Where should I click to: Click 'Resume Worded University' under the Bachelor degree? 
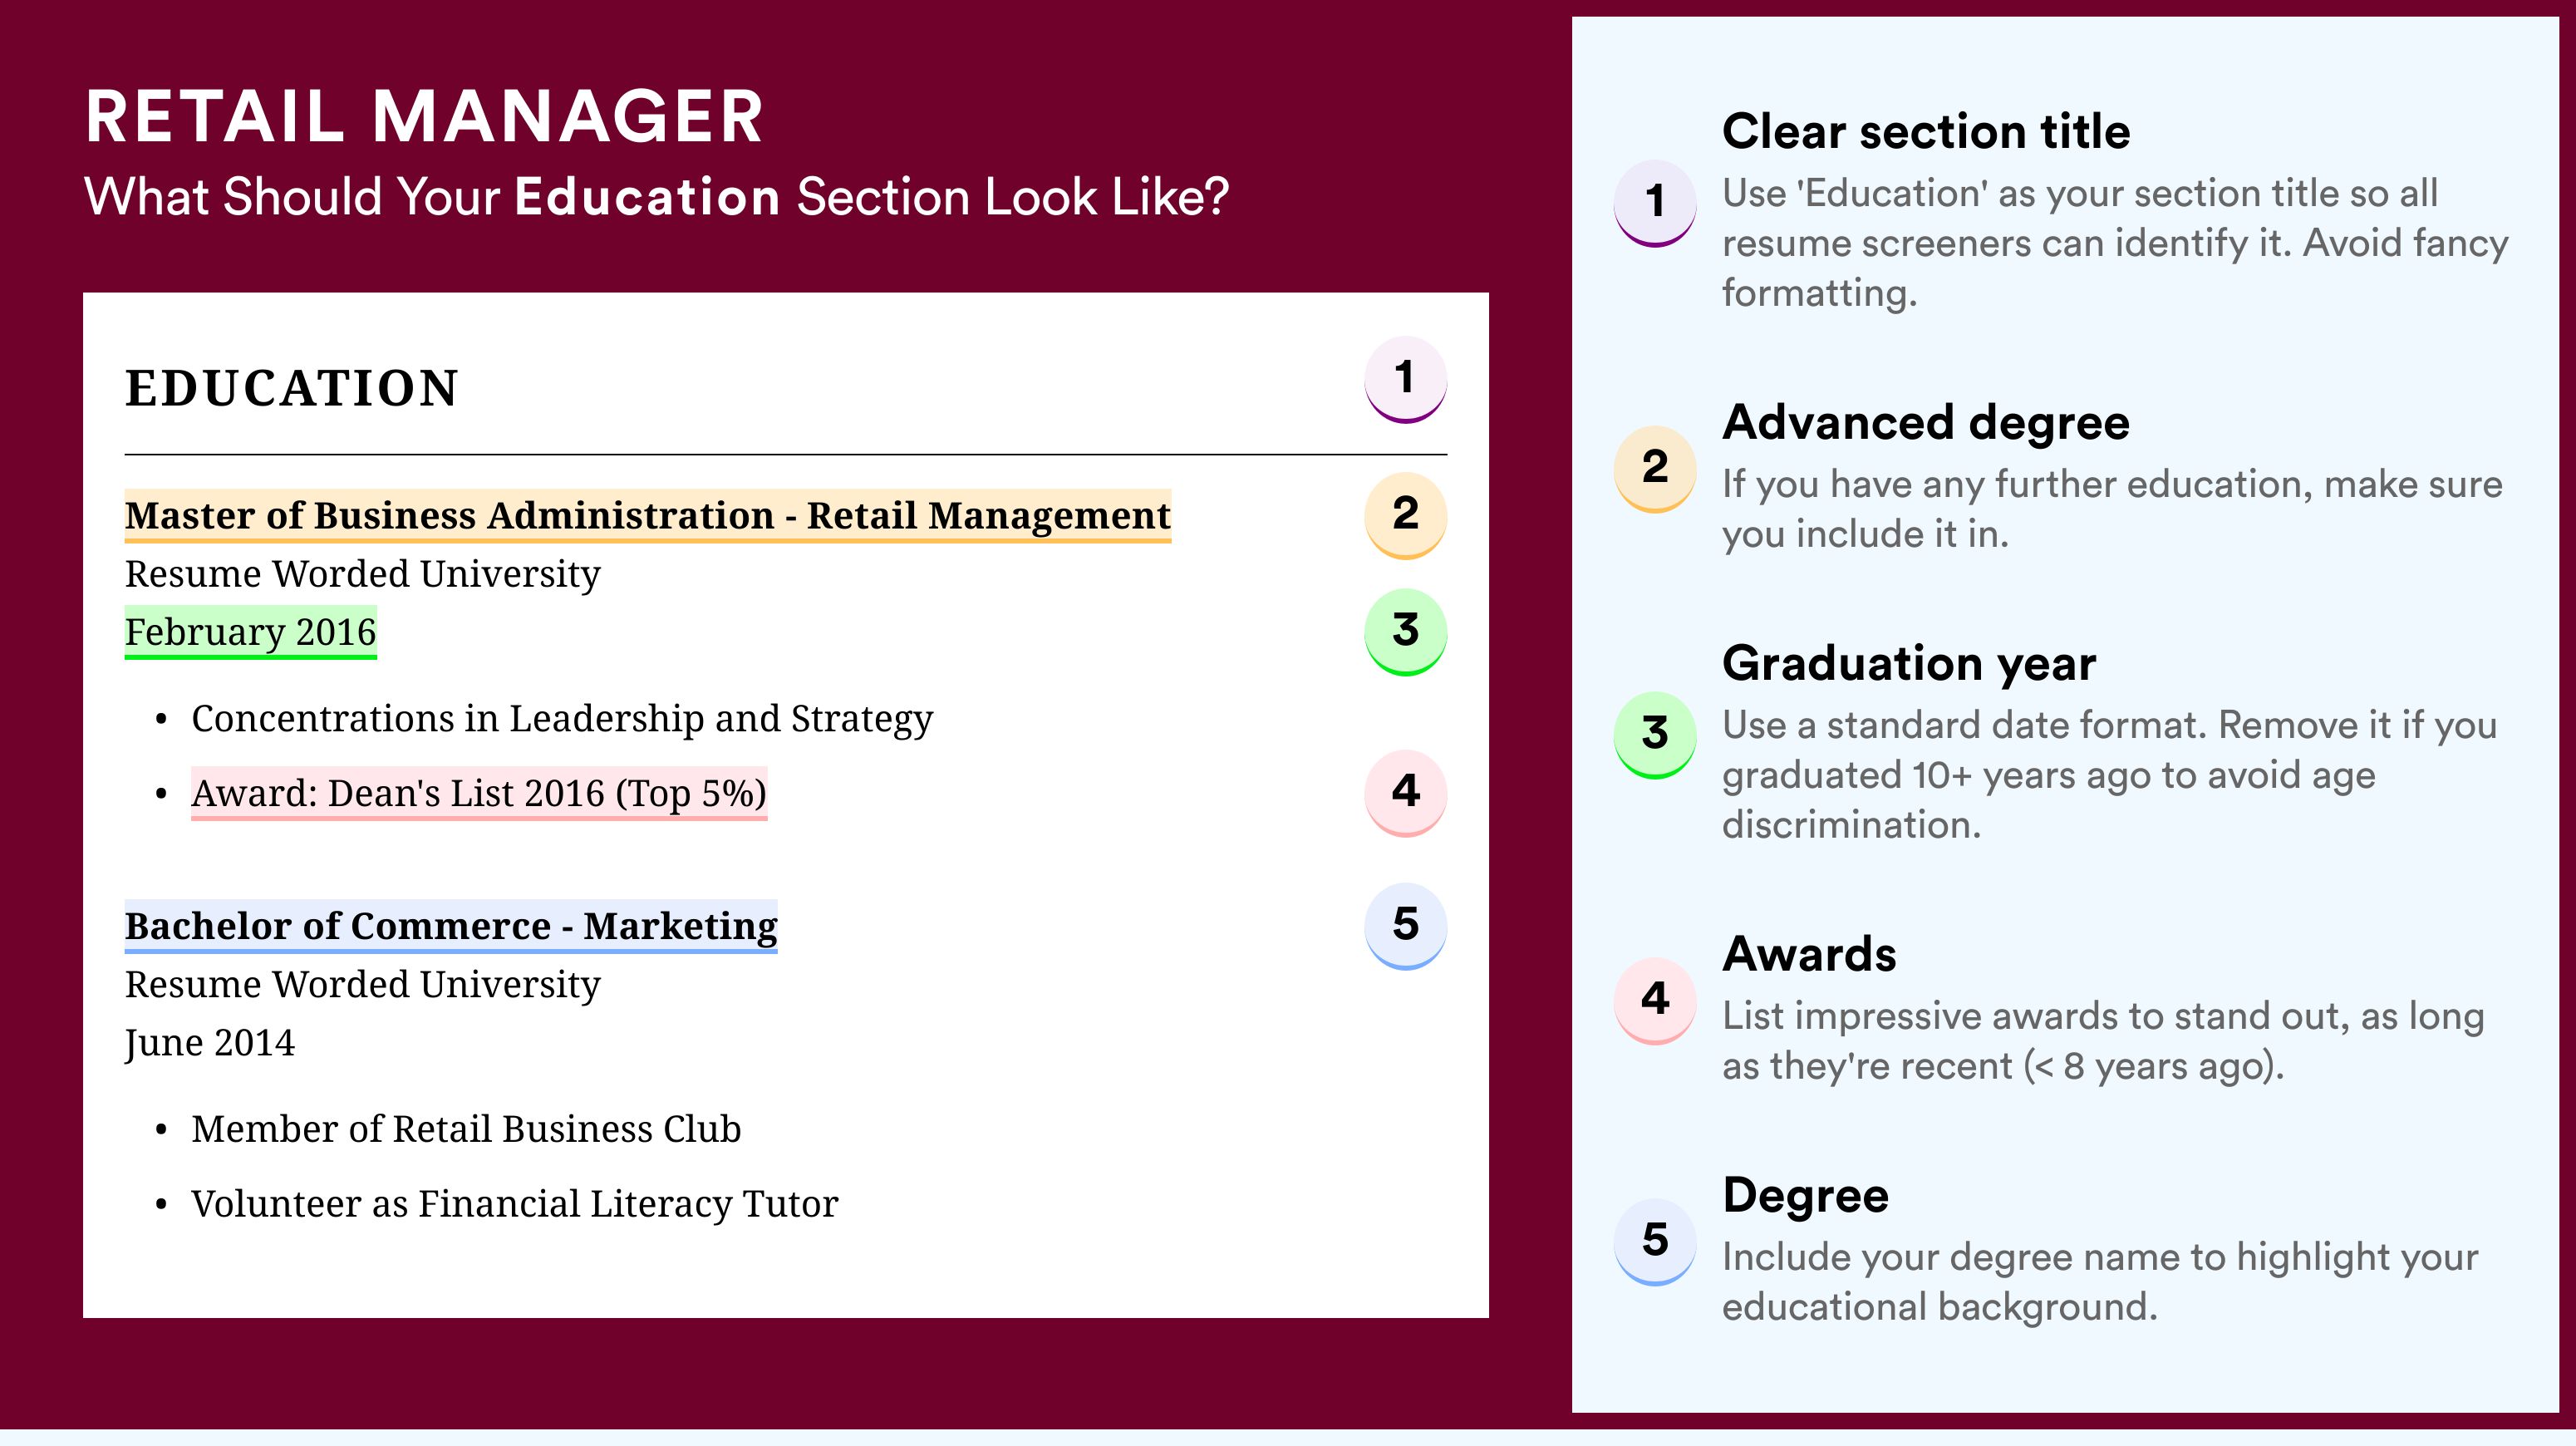point(362,986)
